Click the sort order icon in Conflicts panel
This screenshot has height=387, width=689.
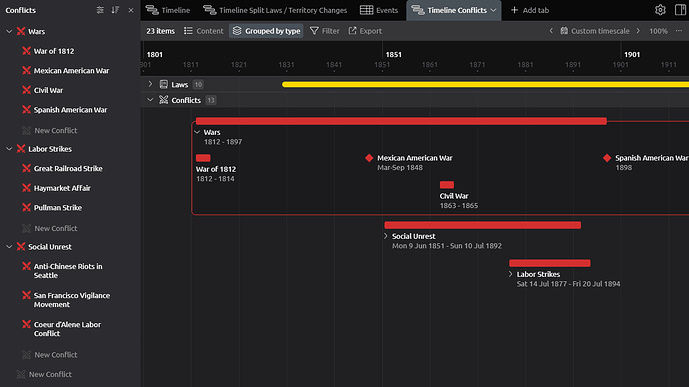[115, 10]
